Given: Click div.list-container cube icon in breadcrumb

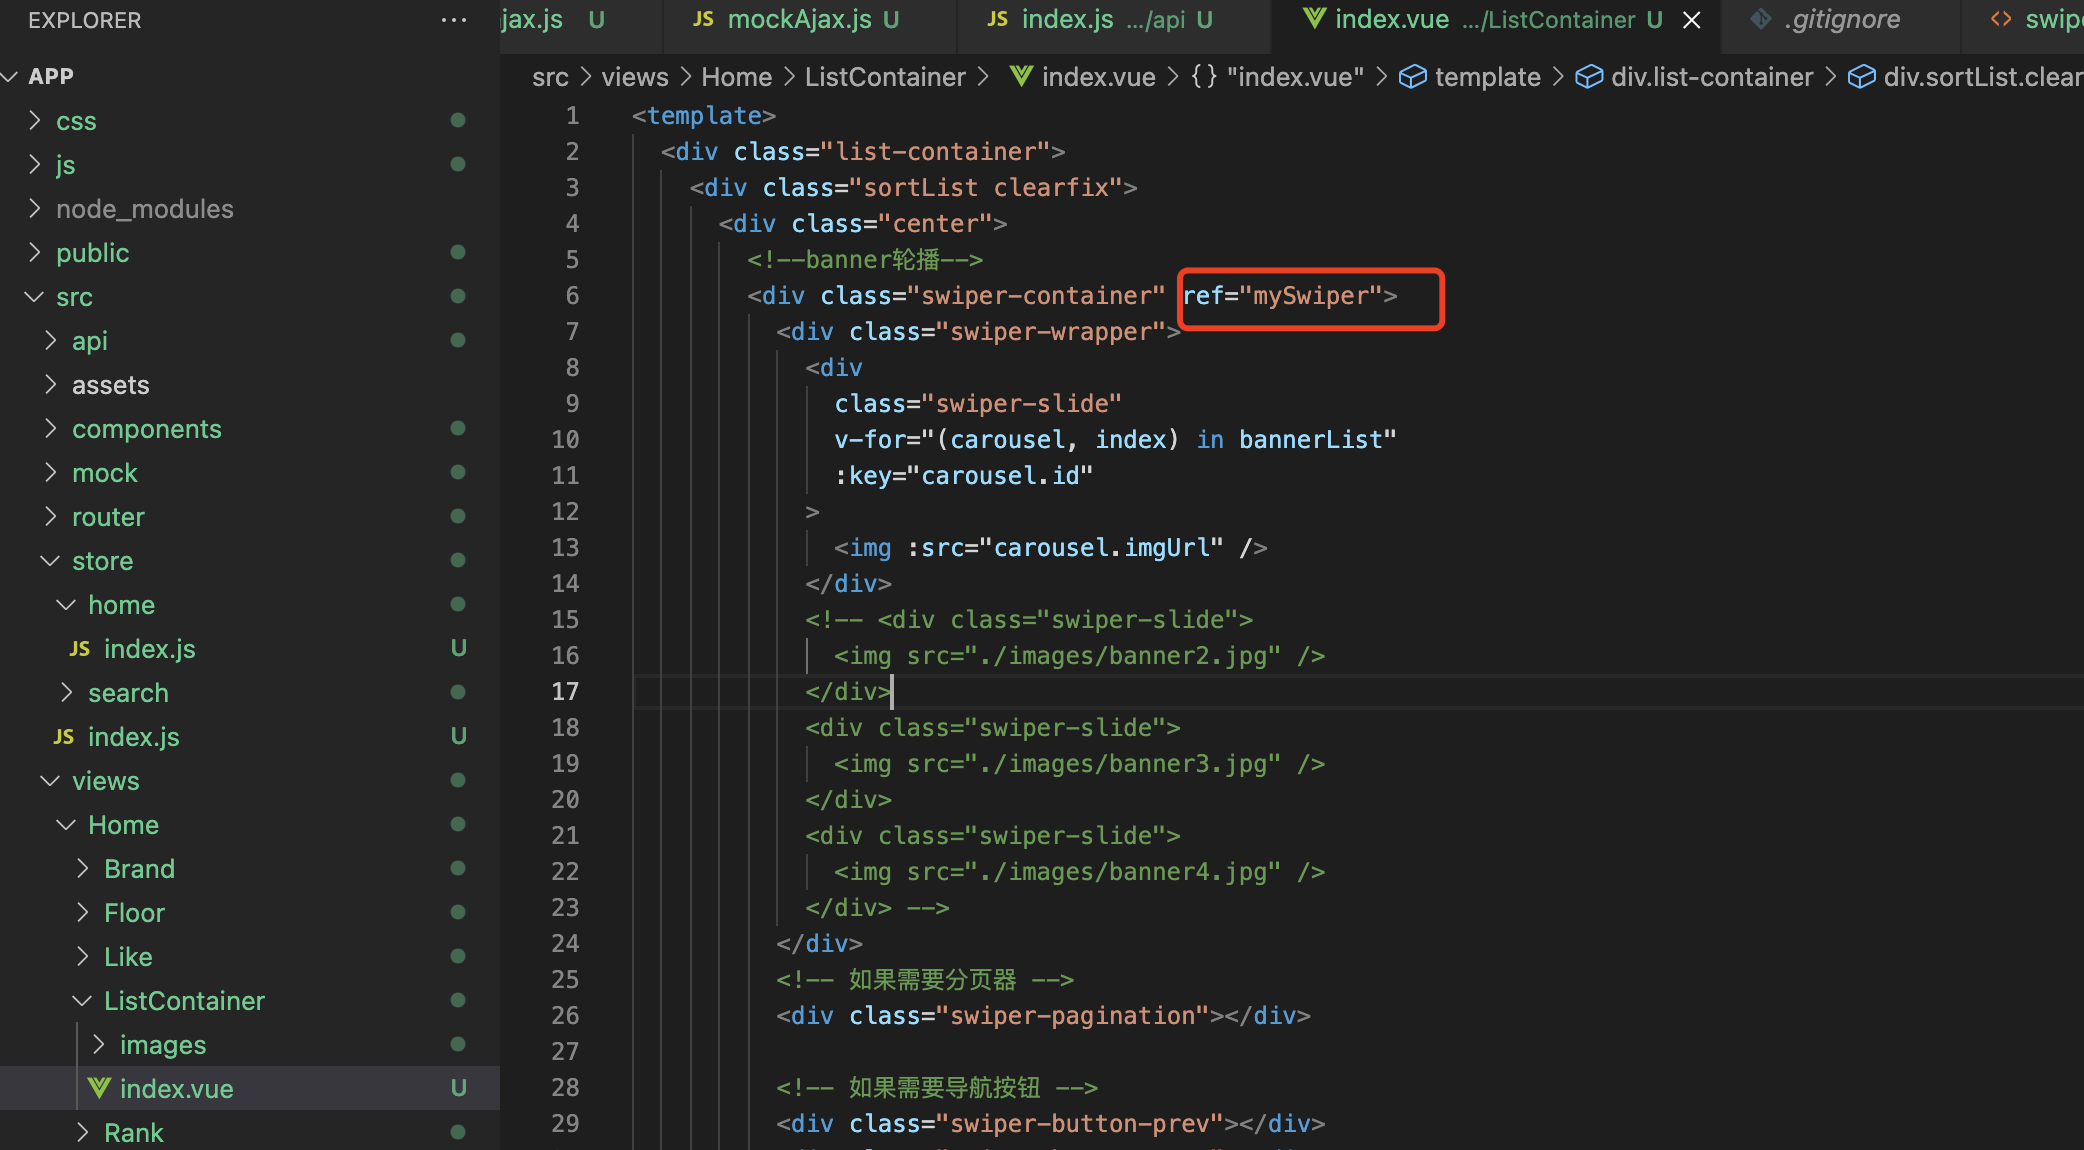Looking at the screenshot, I should pos(1588,77).
